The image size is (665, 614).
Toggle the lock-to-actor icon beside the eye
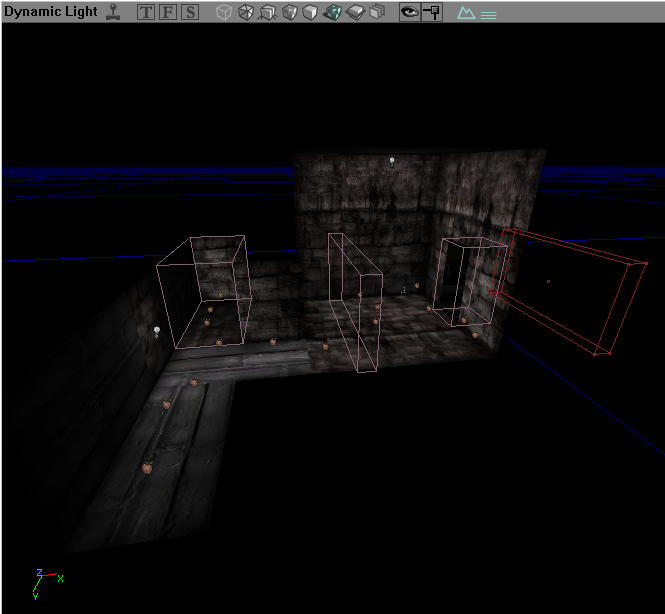click(432, 13)
